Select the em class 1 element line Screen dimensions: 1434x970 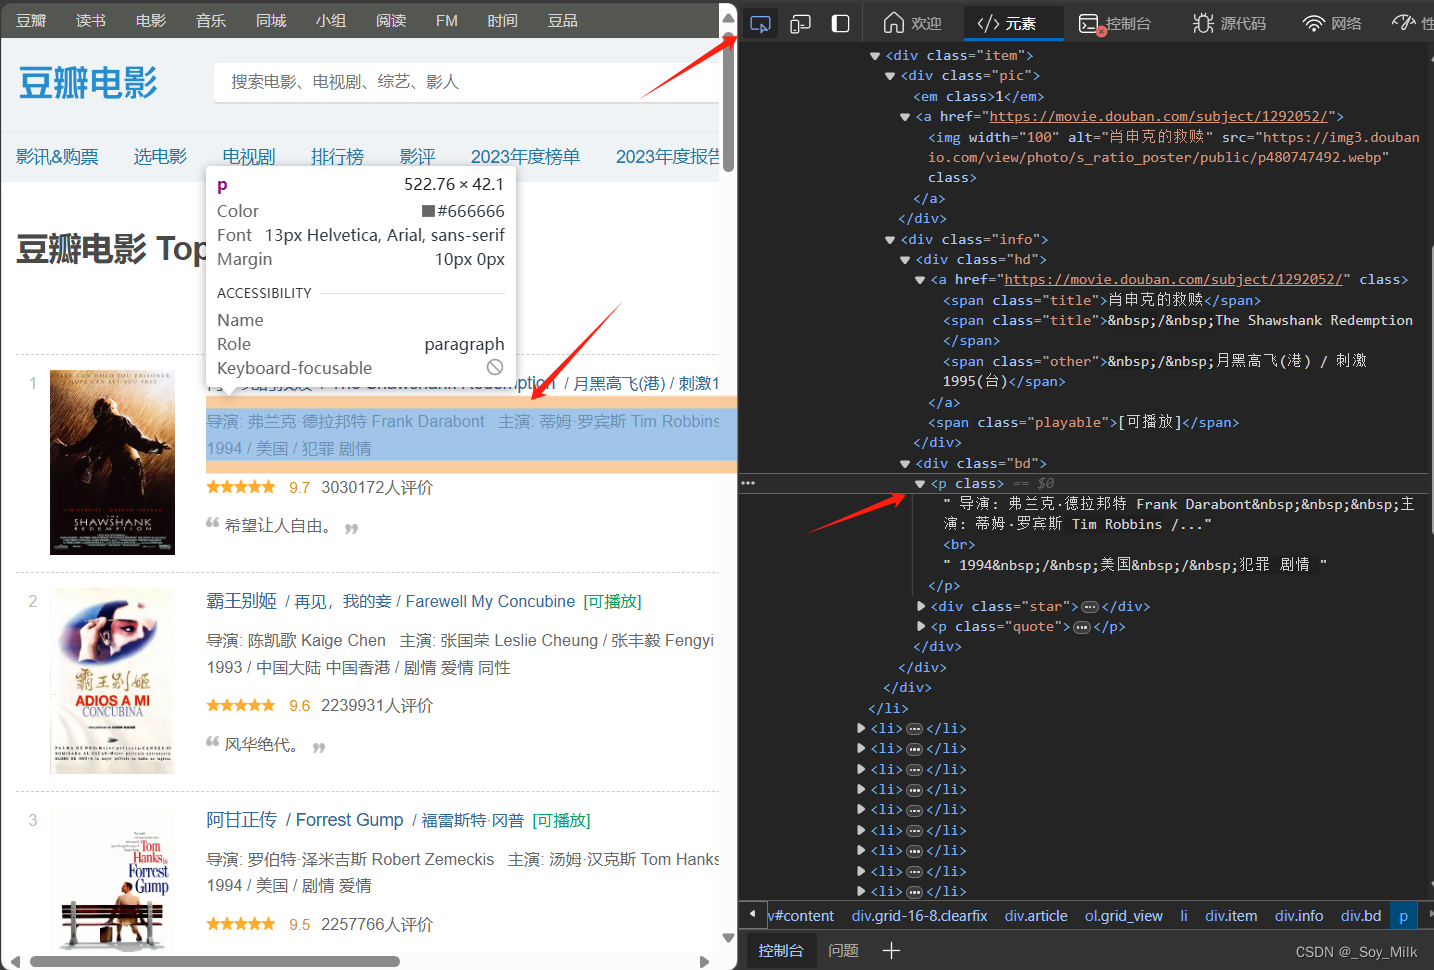click(979, 96)
